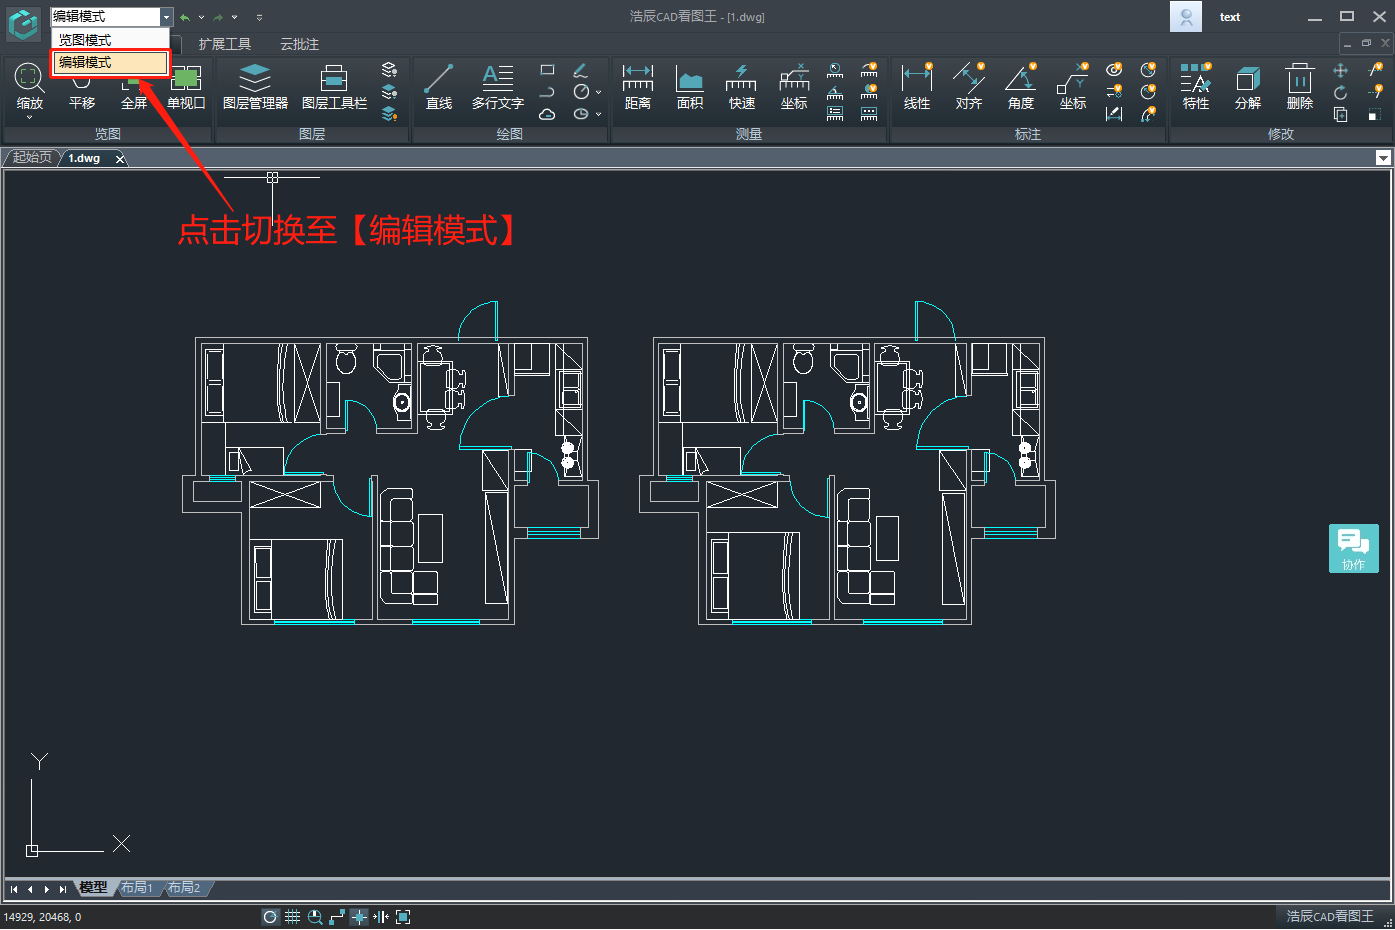Image resolution: width=1395 pixels, height=930 pixels.
Task: Switch to the 布局1 layout tab
Action: click(136, 888)
